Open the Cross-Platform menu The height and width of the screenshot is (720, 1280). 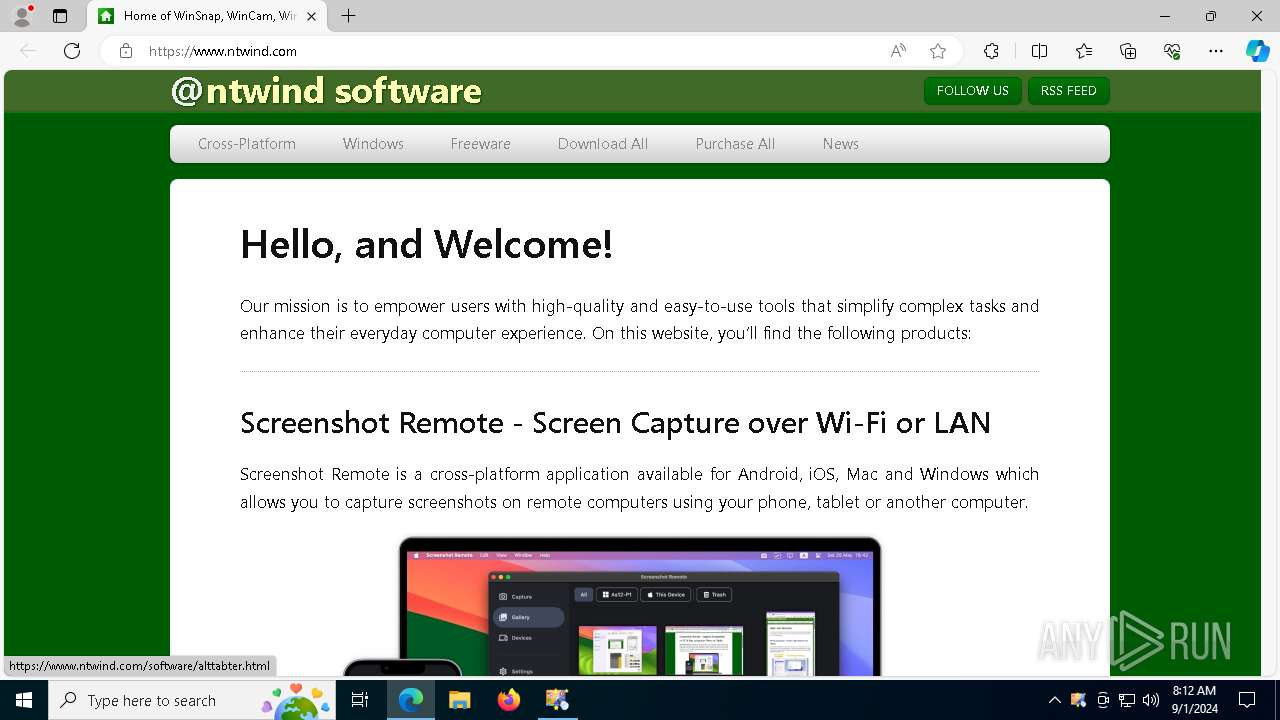click(247, 144)
